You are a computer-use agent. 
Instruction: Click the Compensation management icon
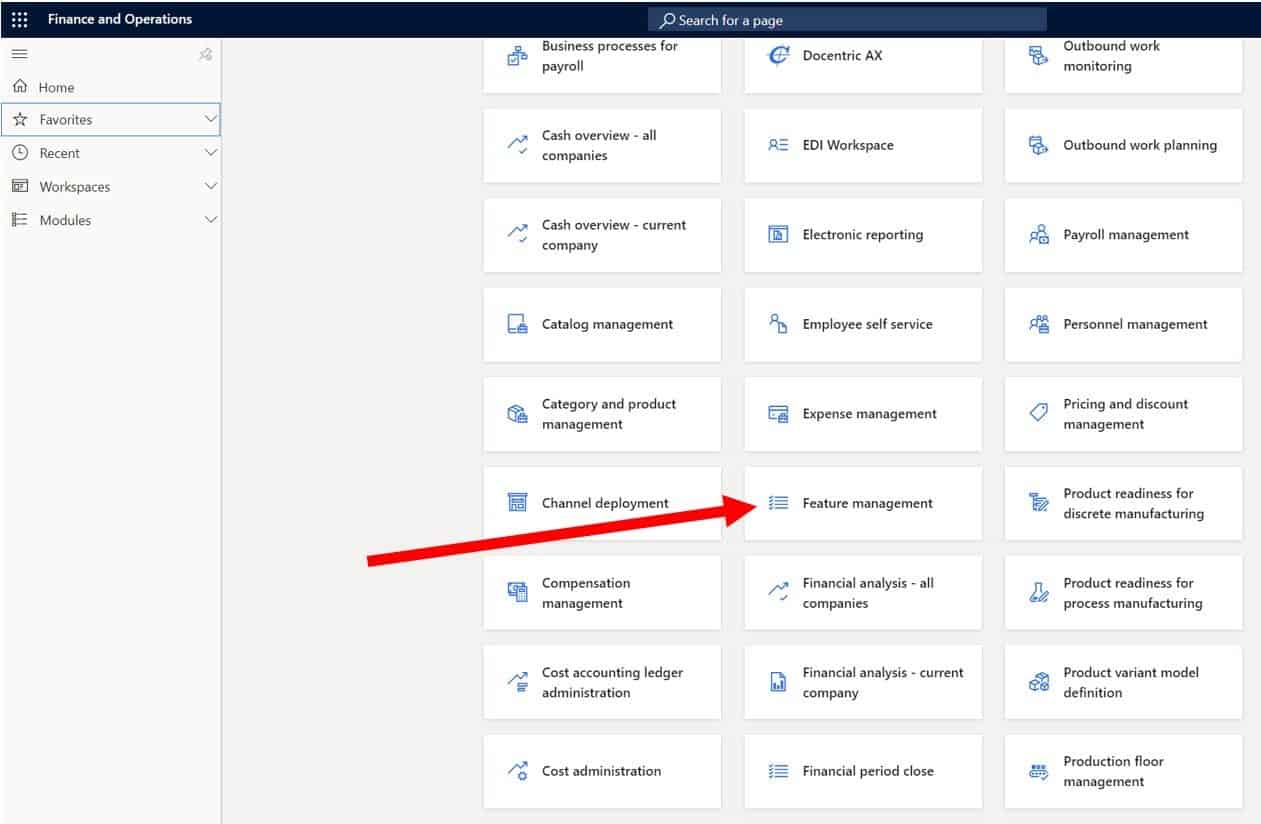point(517,592)
